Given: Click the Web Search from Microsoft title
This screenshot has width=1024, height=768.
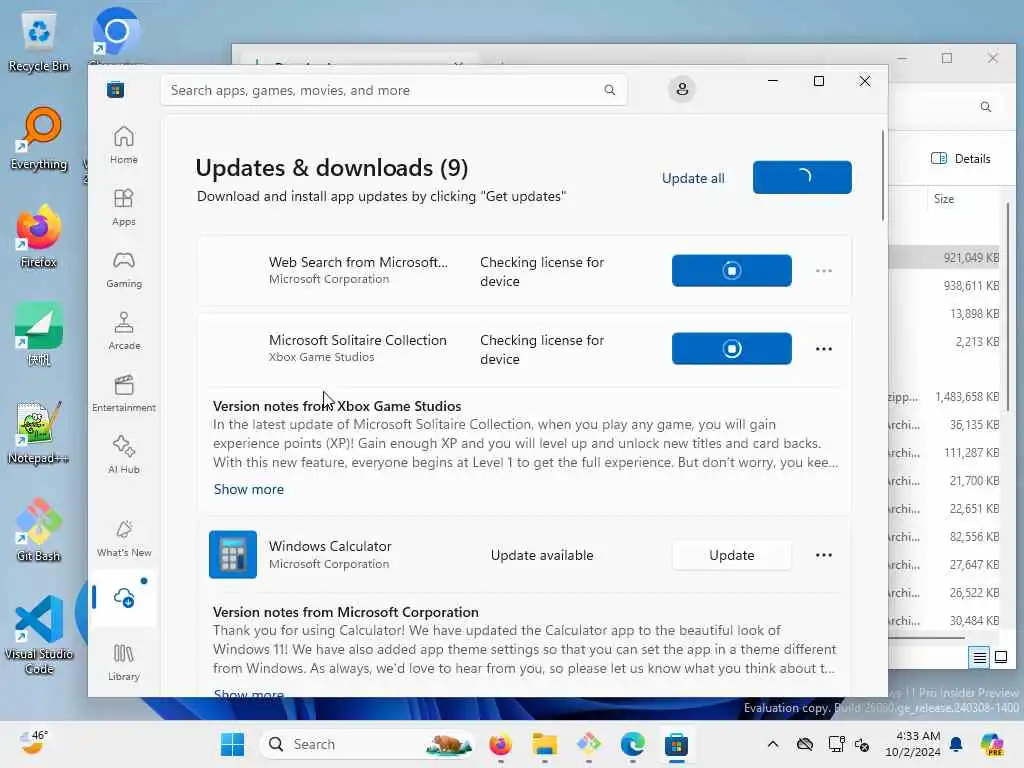Looking at the screenshot, I should (359, 262).
